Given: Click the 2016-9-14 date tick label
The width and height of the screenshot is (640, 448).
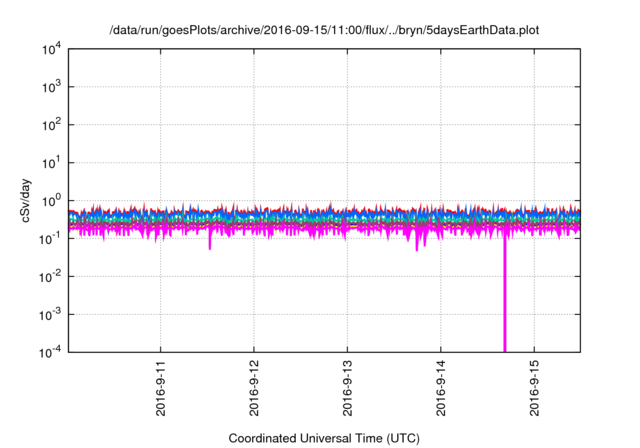Looking at the screenshot, I should click(441, 388).
